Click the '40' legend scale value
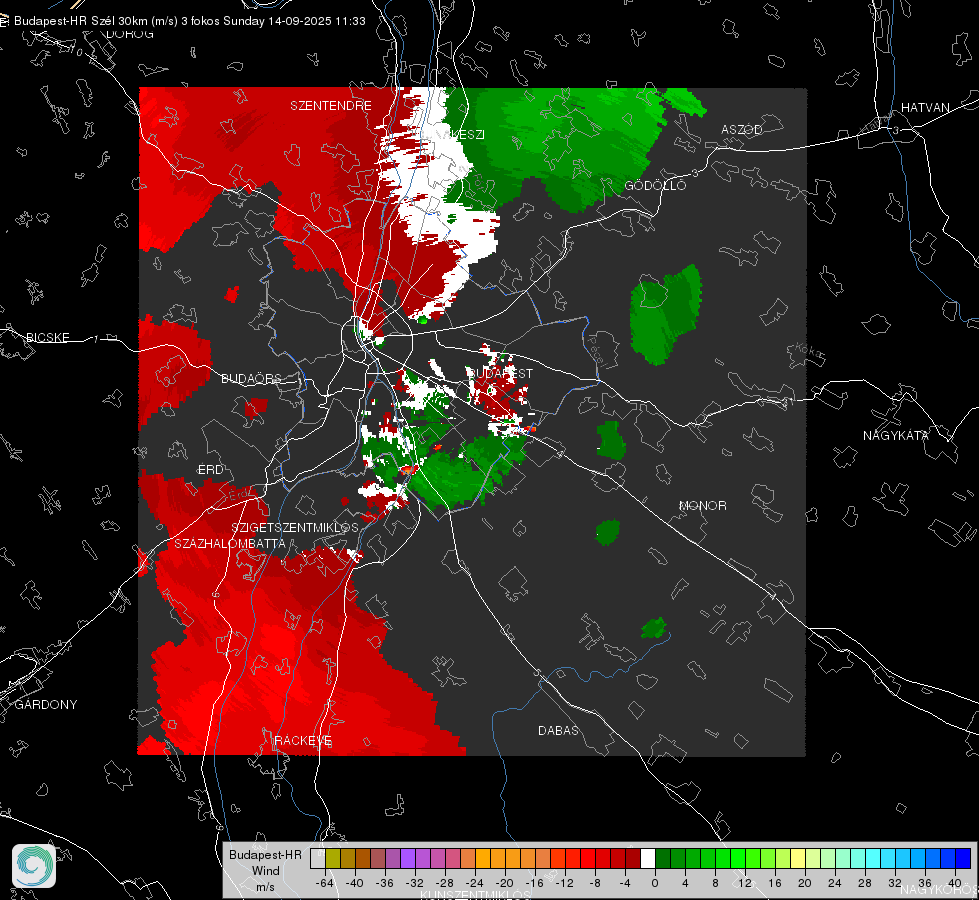The width and height of the screenshot is (979, 900). coord(955,883)
